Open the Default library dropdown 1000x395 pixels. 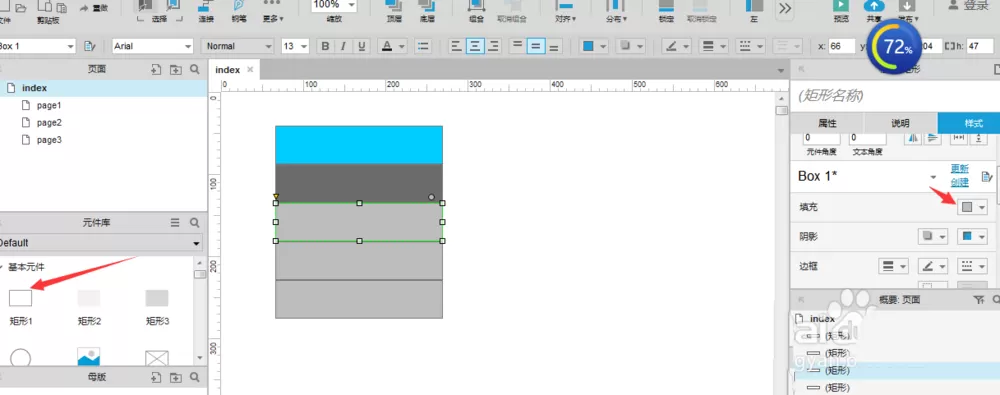pos(100,243)
